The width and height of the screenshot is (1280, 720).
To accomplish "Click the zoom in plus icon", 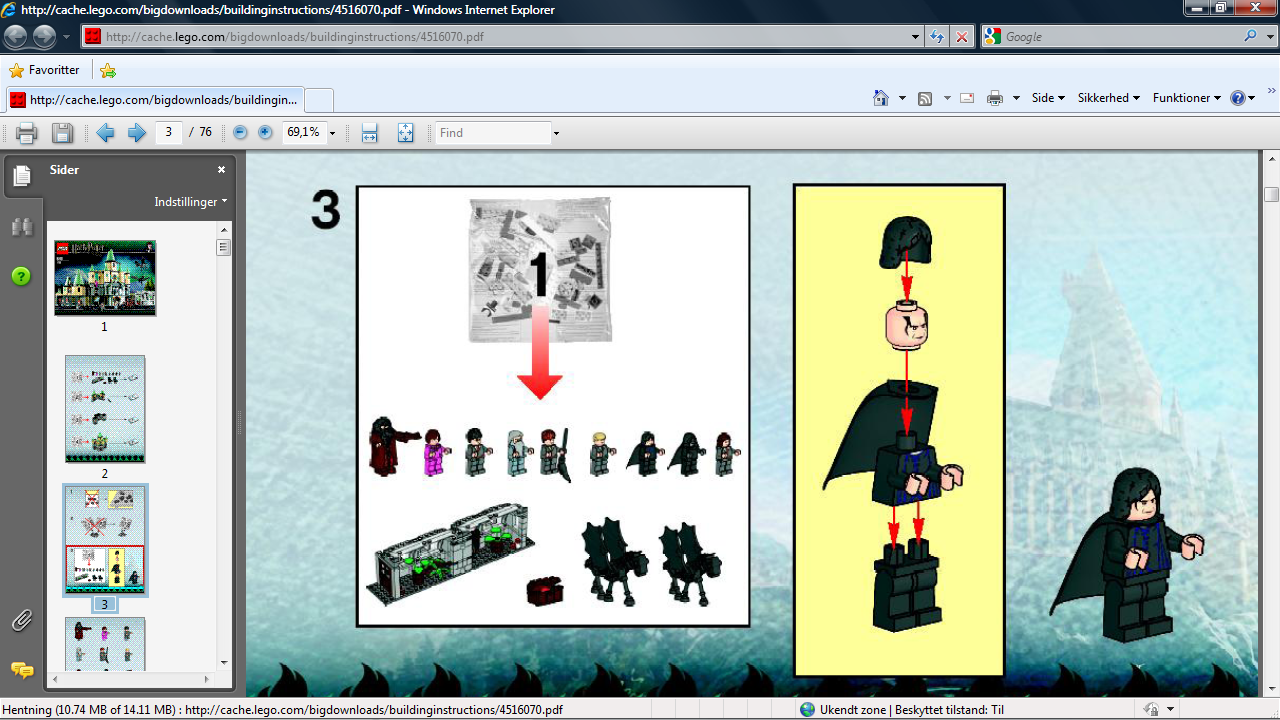I will [265, 132].
